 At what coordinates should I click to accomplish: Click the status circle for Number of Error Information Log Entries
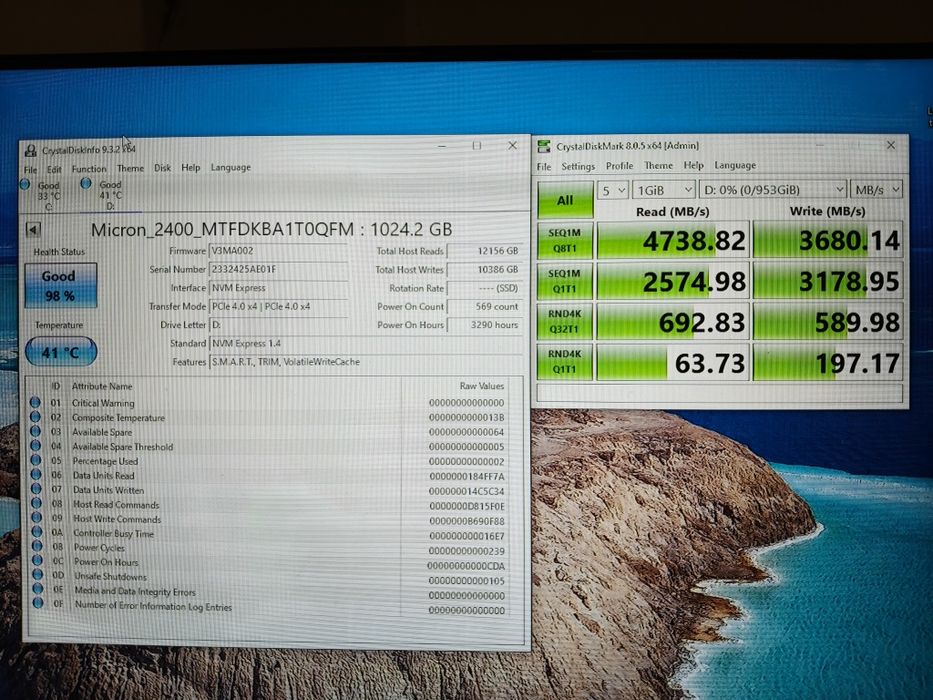click(38, 603)
